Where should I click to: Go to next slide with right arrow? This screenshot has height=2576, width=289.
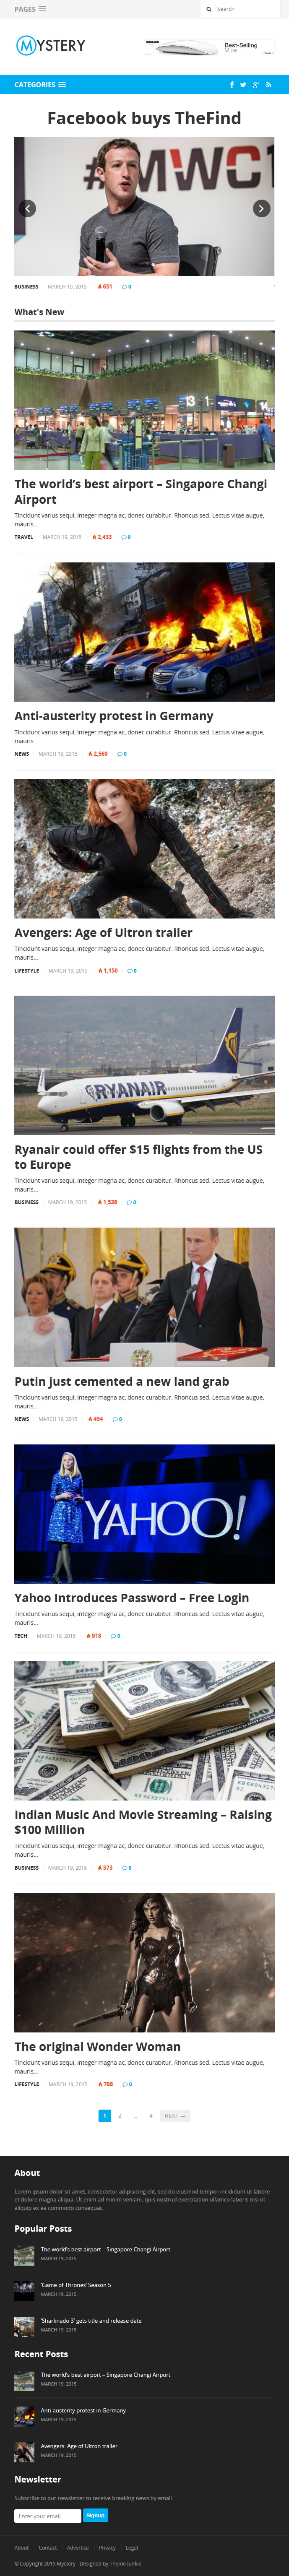261,208
